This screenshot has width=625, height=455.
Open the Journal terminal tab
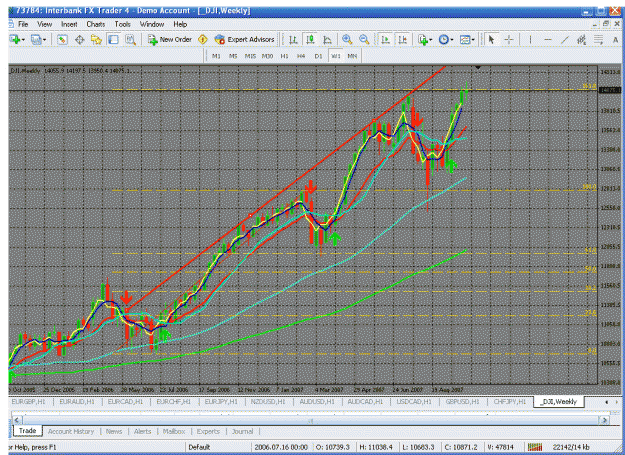pos(242,431)
